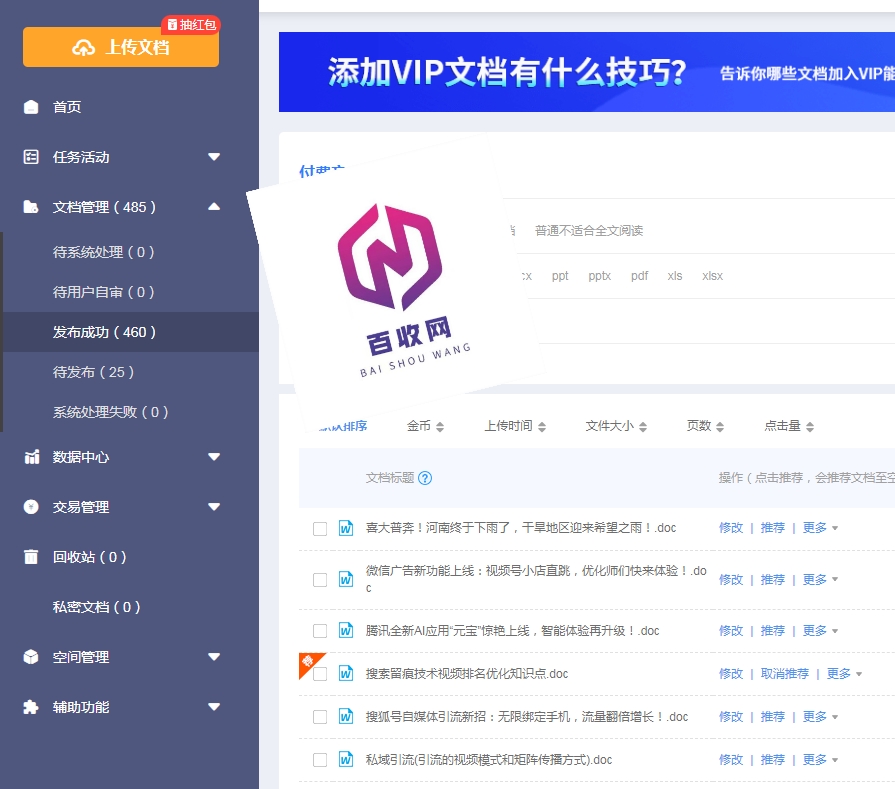895x789 pixels.
Task: Open 待系统处理 (0) submenu
Action: pyautogui.click(x=103, y=252)
